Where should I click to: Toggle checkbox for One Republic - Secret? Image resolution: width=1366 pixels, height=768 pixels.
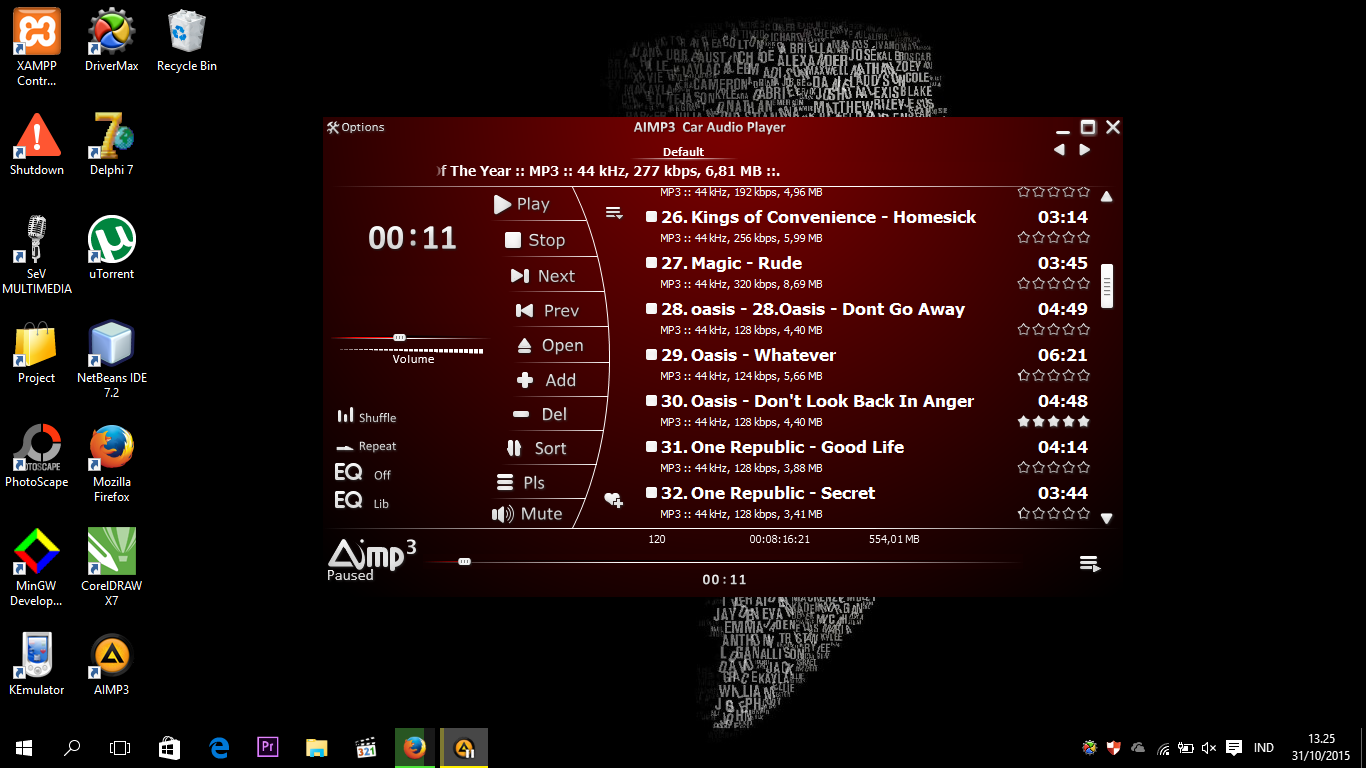(x=651, y=493)
